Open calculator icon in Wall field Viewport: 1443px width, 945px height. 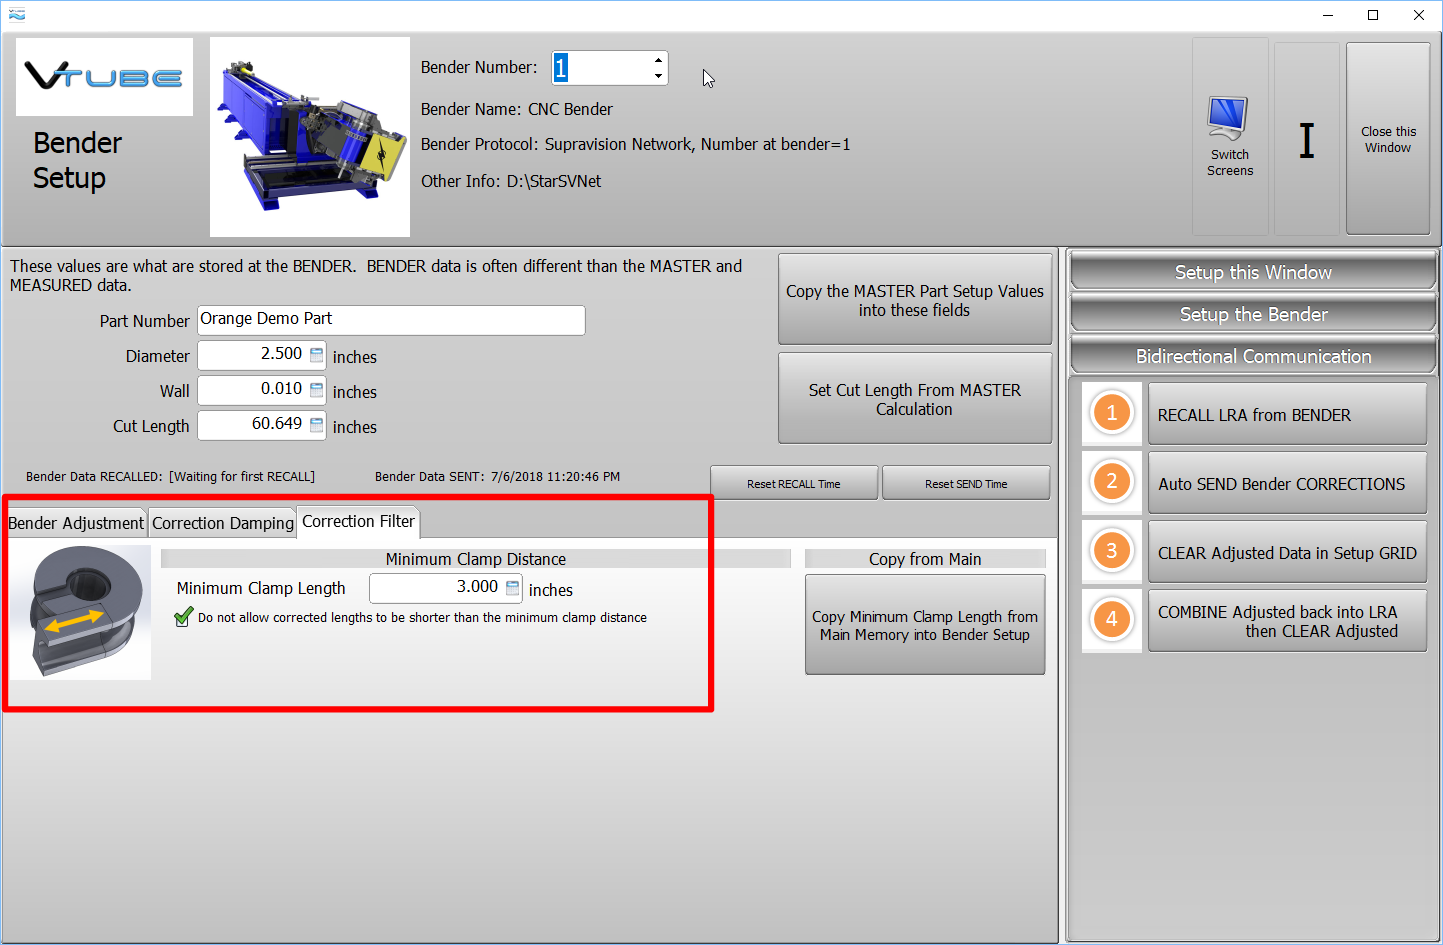pyautogui.click(x=316, y=390)
